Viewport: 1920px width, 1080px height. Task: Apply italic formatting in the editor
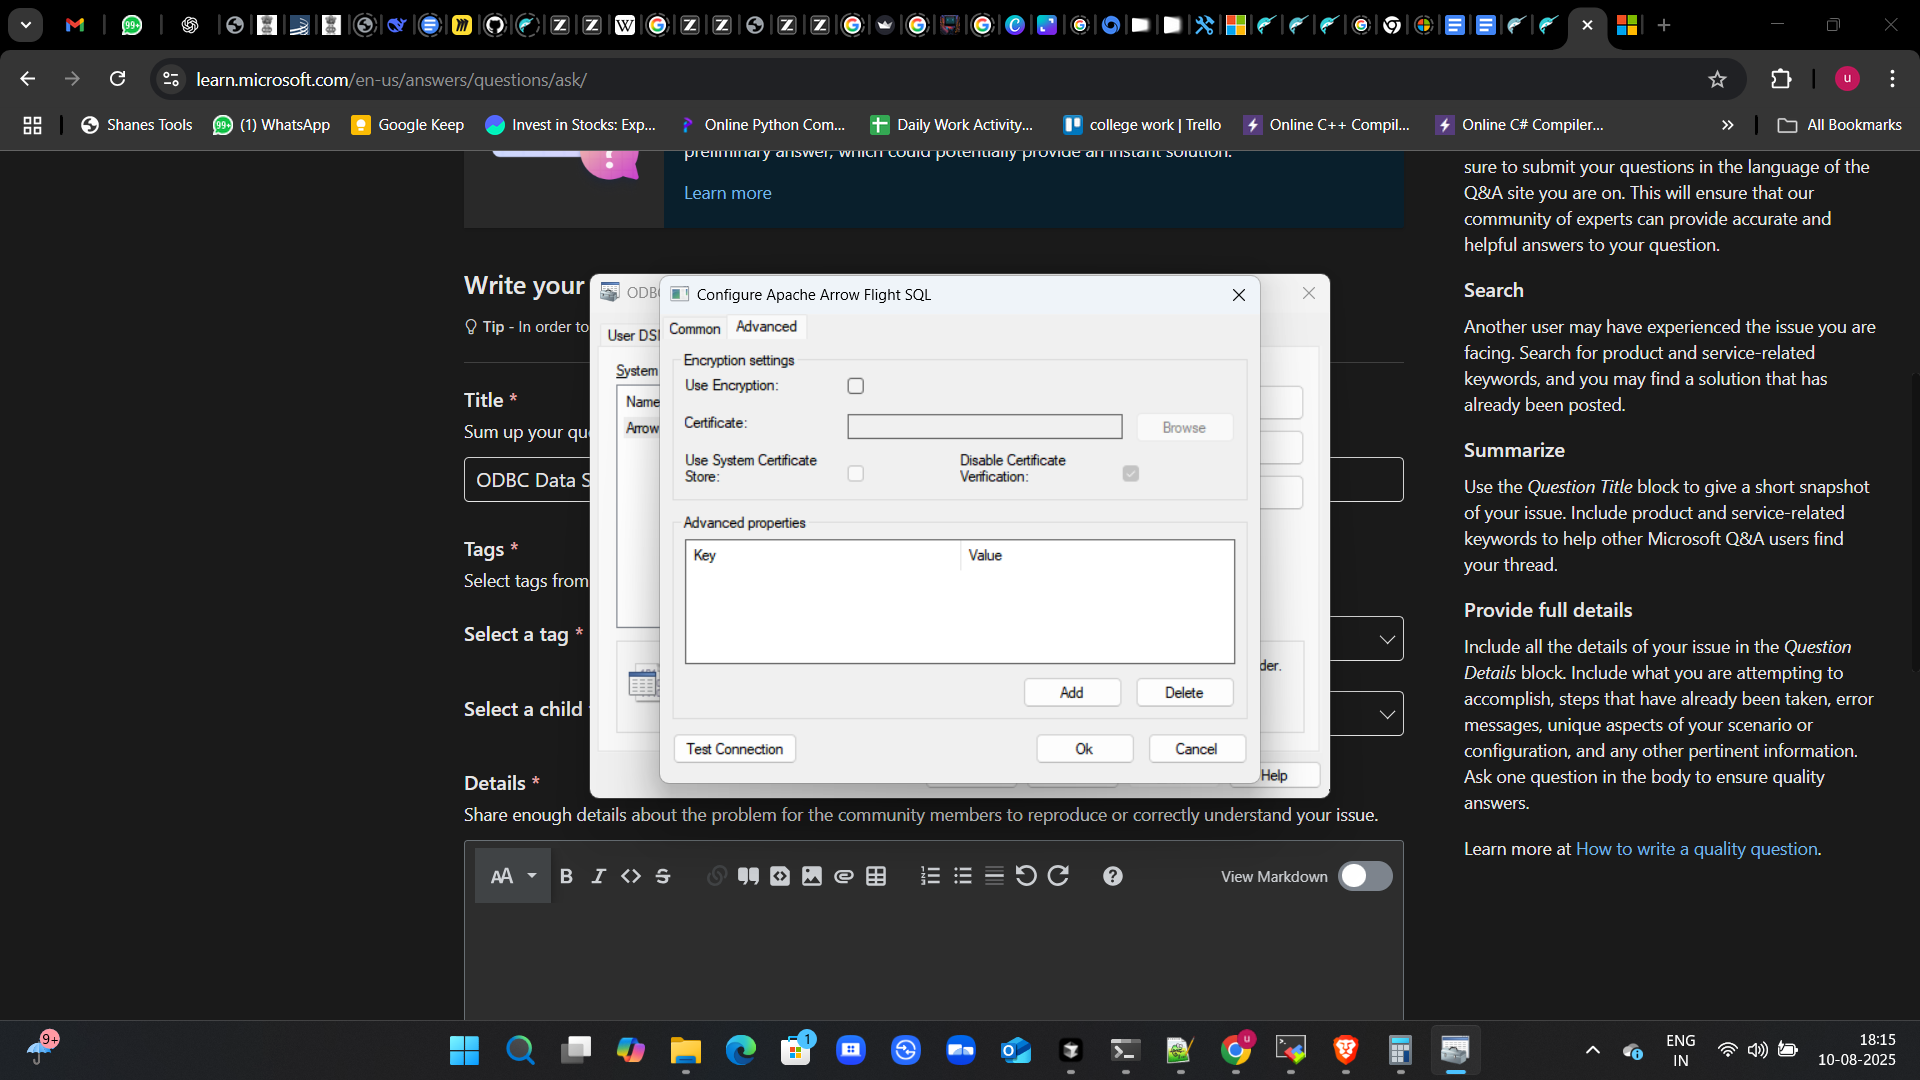598,876
